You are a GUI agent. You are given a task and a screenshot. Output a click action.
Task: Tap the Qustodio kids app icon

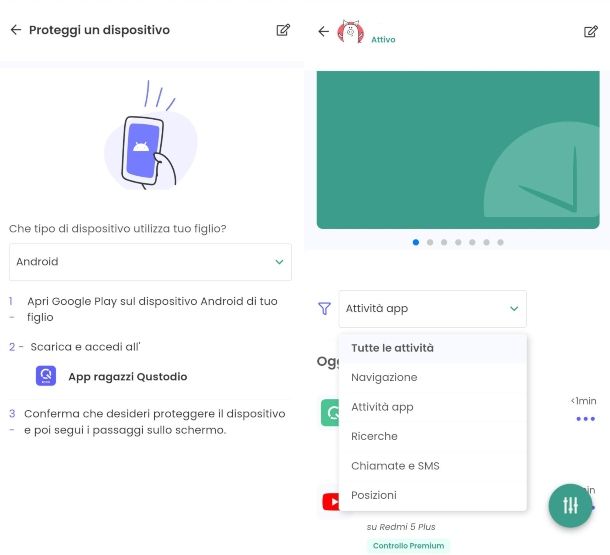[46, 376]
